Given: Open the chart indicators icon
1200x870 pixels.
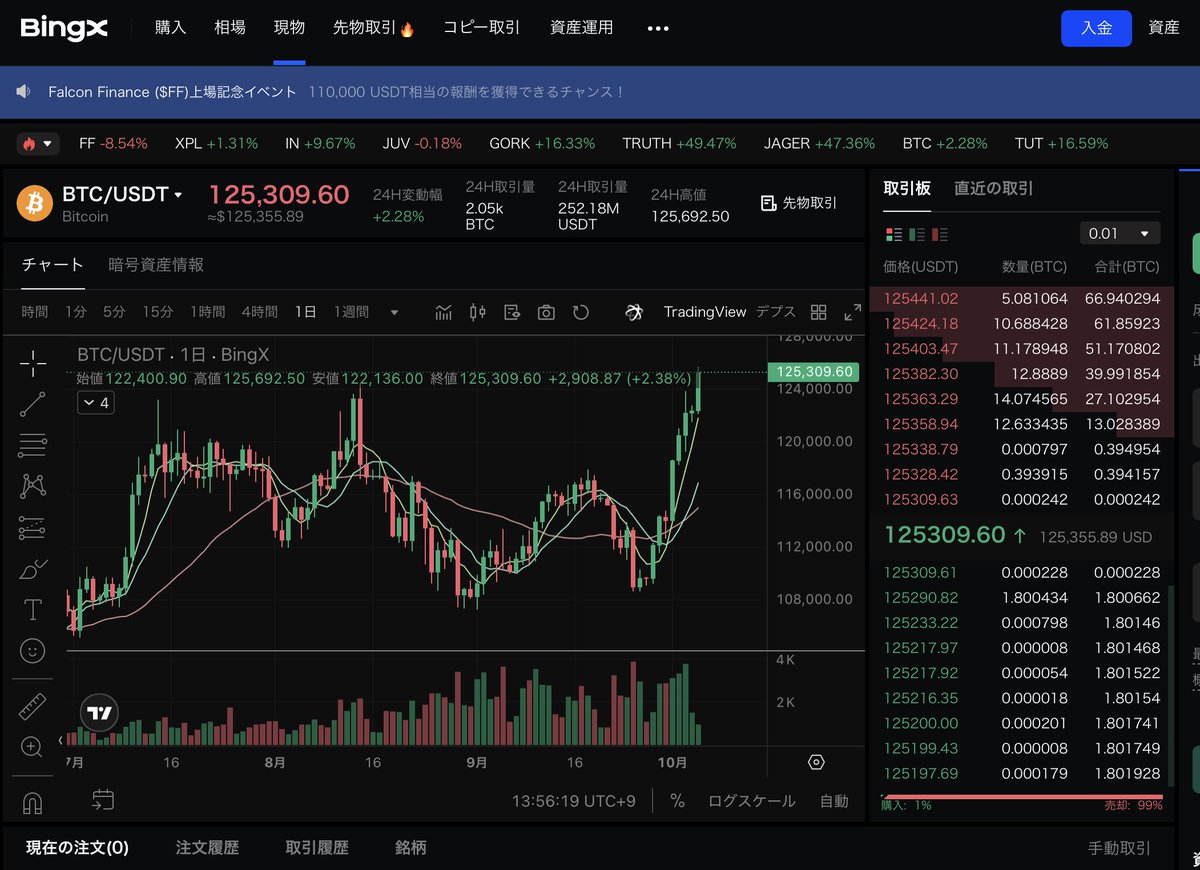Looking at the screenshot, I should pos(444,312).
